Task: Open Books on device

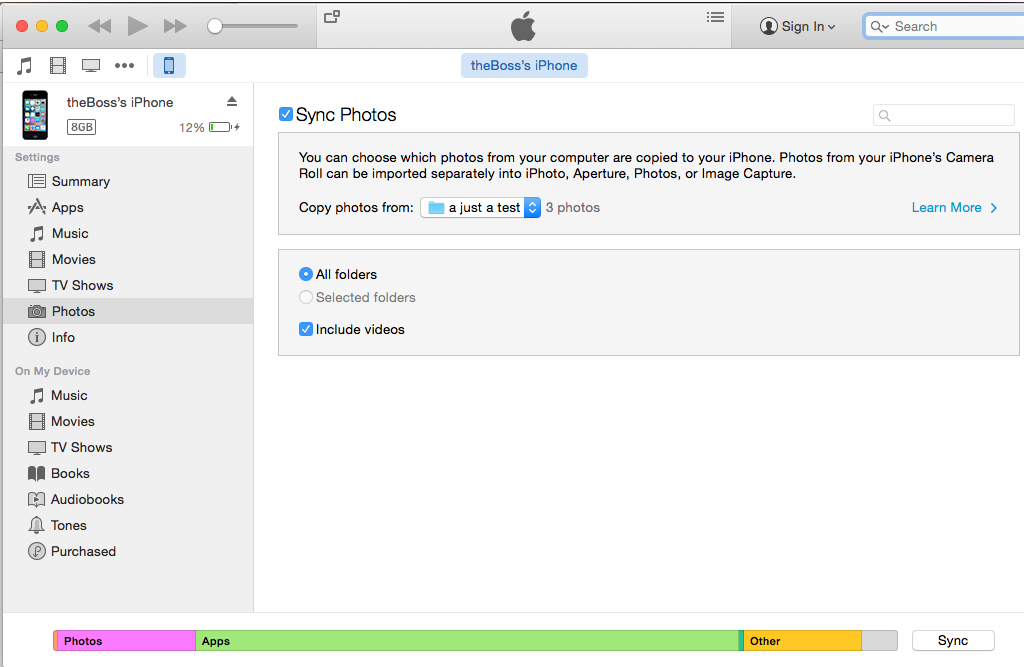Action: coord(128,473)
